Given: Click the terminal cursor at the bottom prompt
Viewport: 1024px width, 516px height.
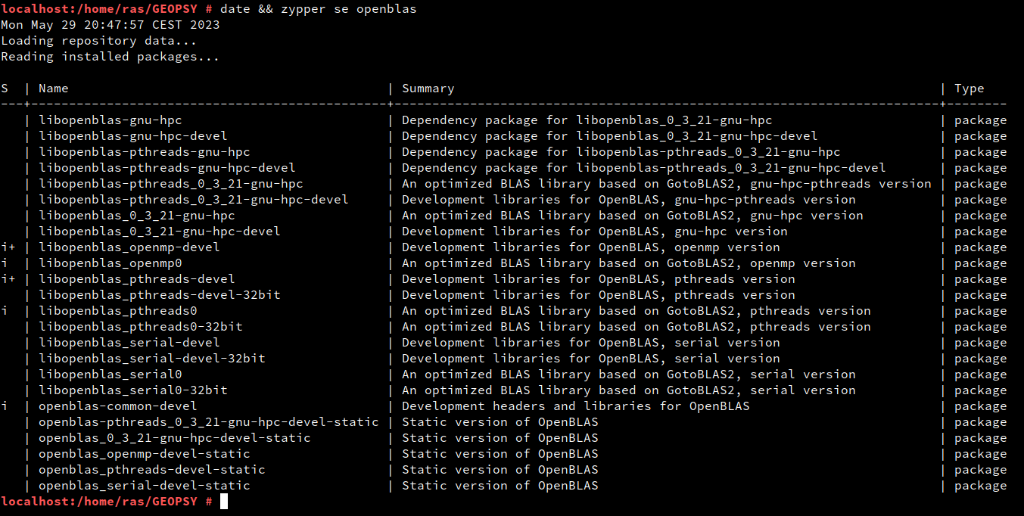Looking at the screenshot, I should (224, 501).
